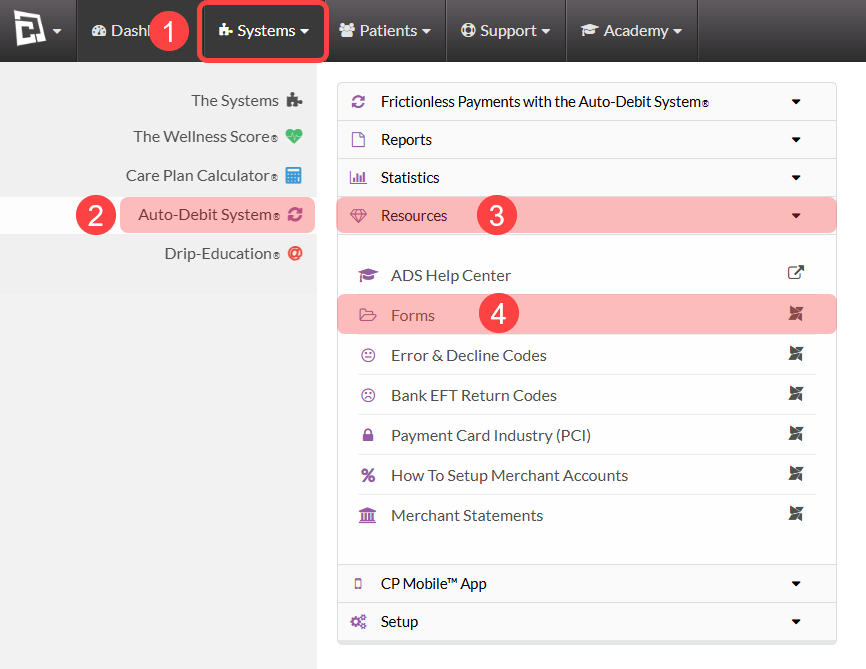Collapse the Resources section arrow
Viewport: 866px width, 669px height.
(796, 215)
